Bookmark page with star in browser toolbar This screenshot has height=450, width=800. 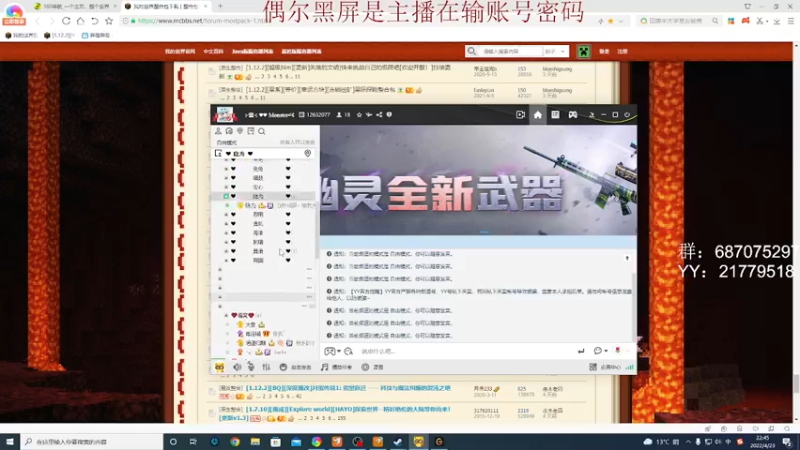(109, 21)
